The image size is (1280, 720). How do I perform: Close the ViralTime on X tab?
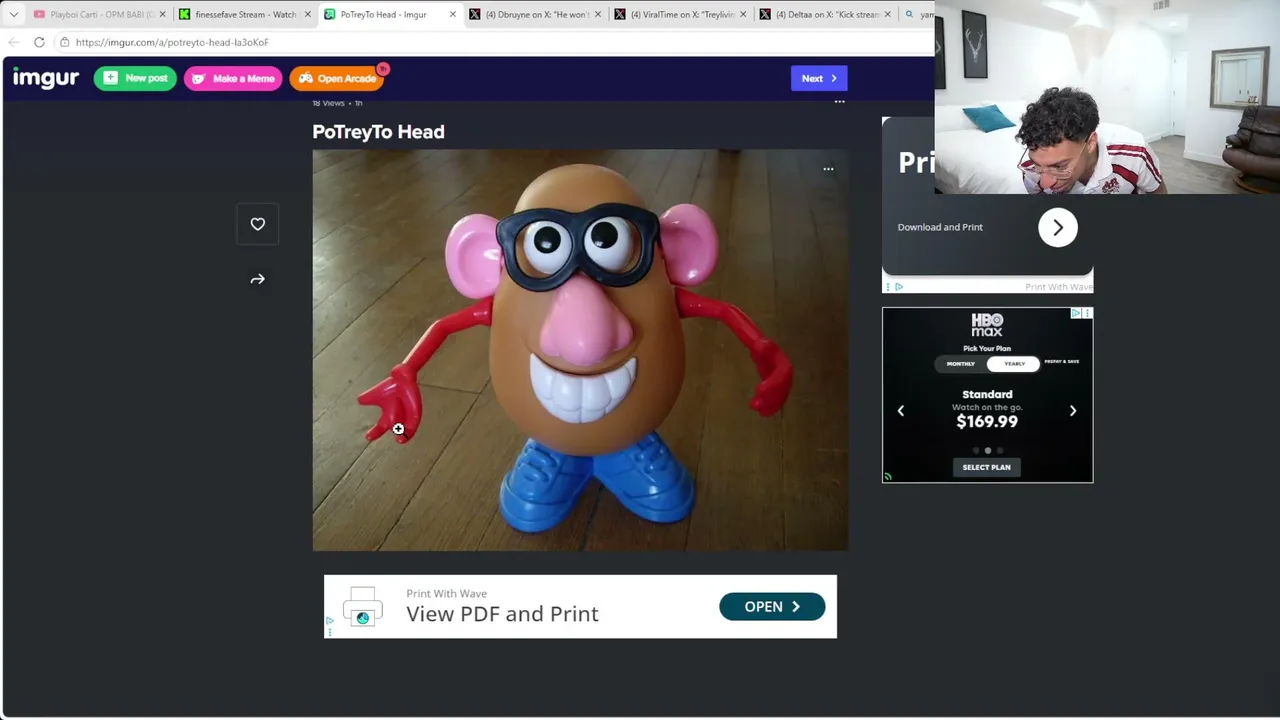742,14
